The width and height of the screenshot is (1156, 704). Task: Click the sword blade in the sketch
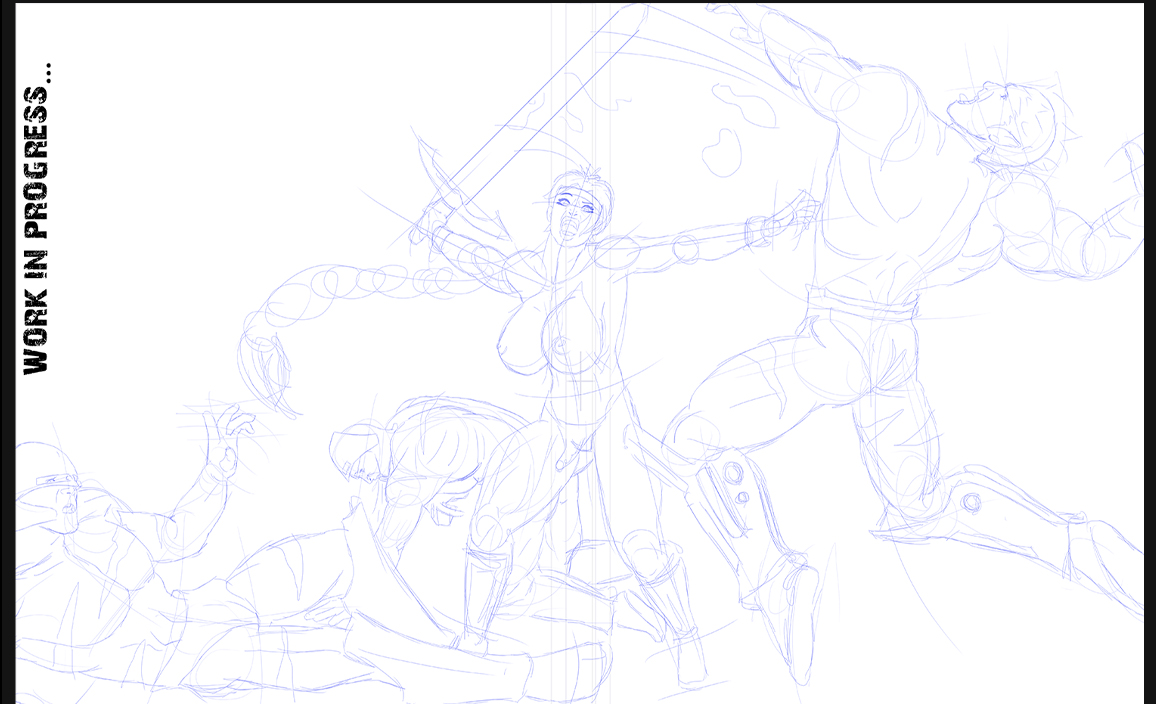tap(530, 110)
